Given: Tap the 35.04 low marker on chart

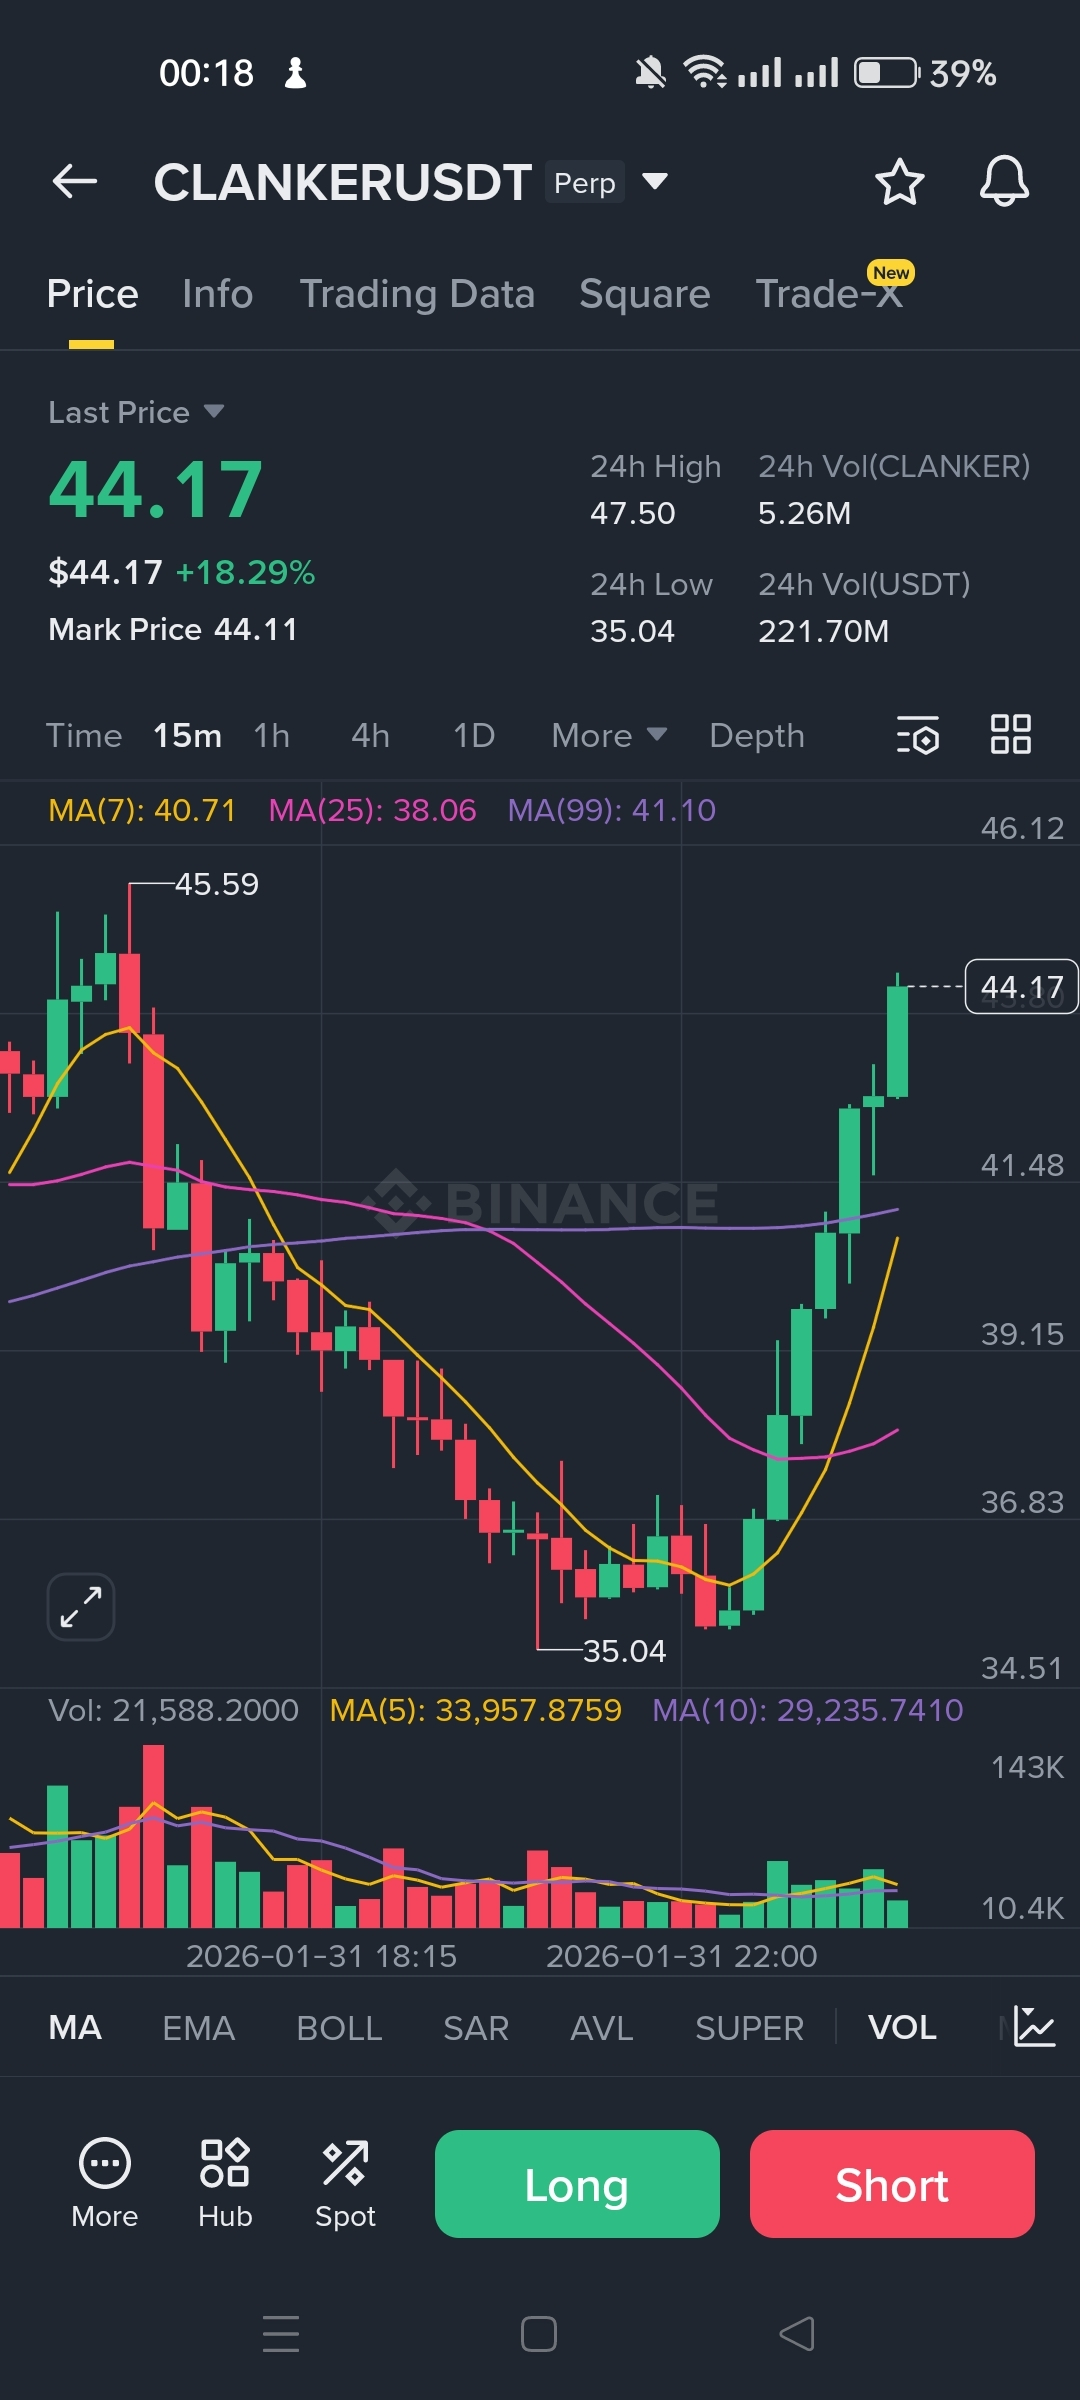Looking at the screenshot, I should click(x=624, y=1651).
